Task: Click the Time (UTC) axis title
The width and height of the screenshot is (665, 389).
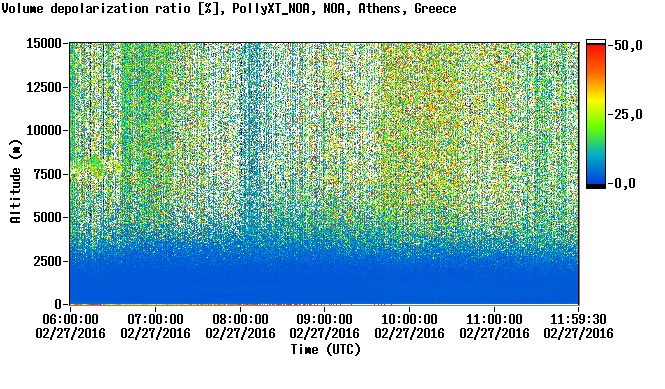Action: (325, 350)
